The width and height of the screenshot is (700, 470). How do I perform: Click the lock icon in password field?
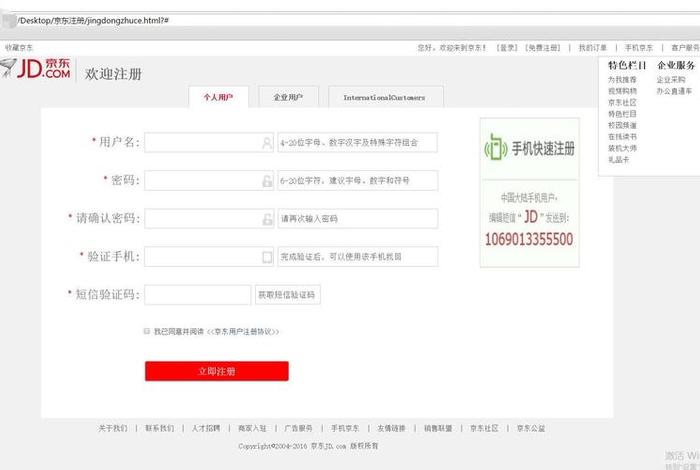point(267,181)
